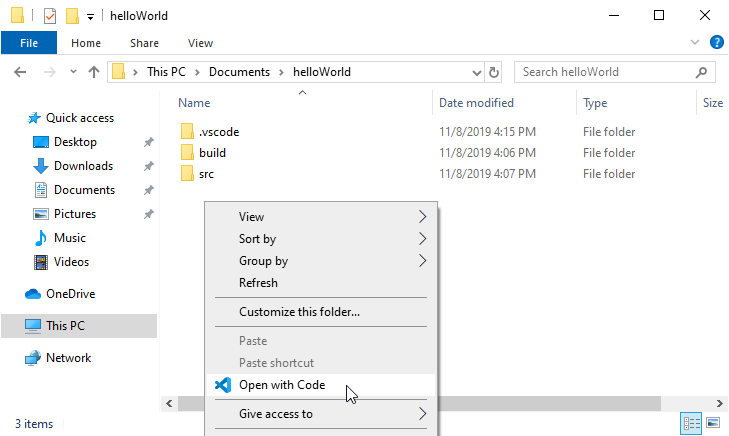Choose Customize this folder option
This screenshot has height=436, width=729.
click(299, 311)
